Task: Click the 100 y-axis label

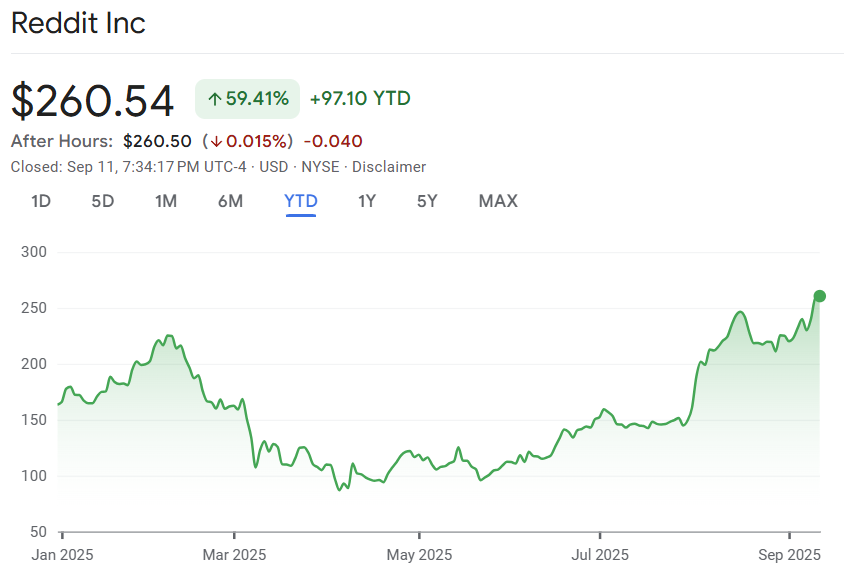Action: point(34,476)
